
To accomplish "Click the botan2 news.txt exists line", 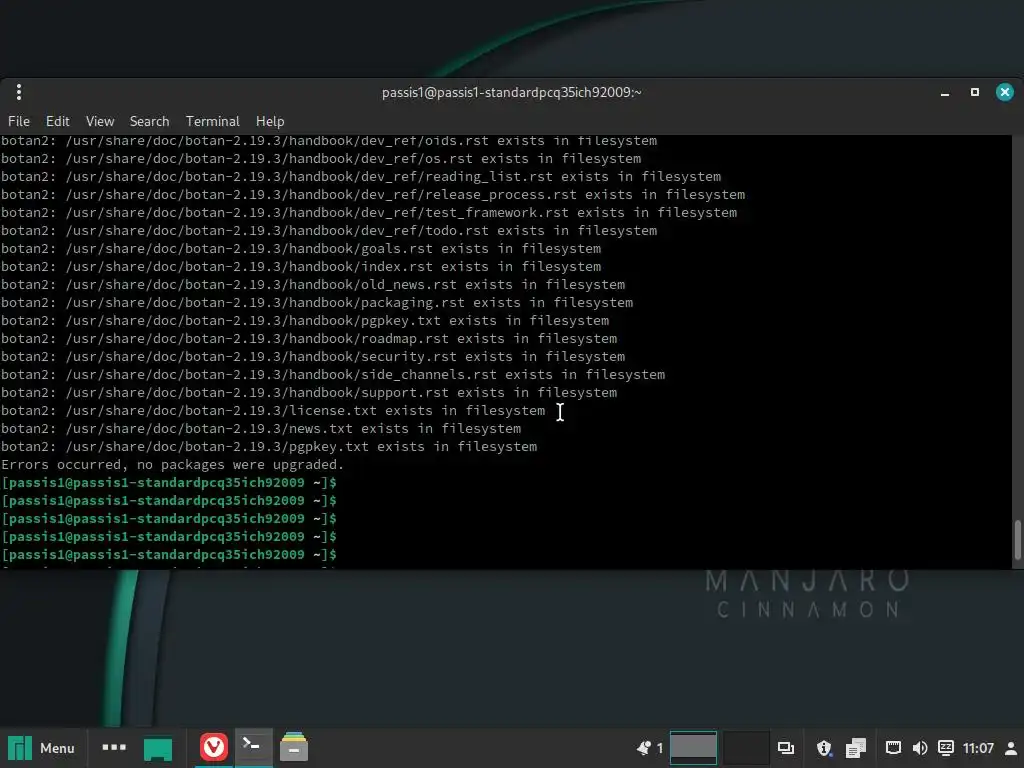I will [x=261, y=429].
